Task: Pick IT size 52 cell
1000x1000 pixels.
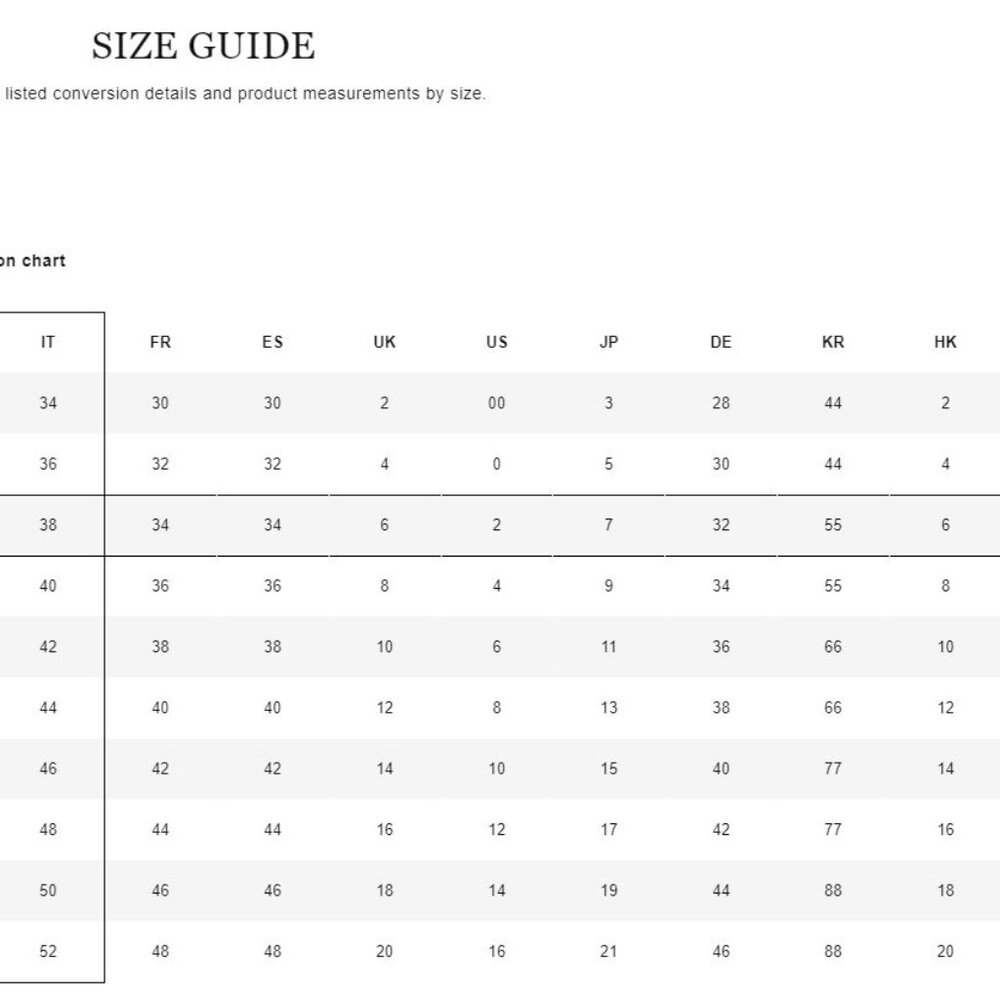Action: 48,952
